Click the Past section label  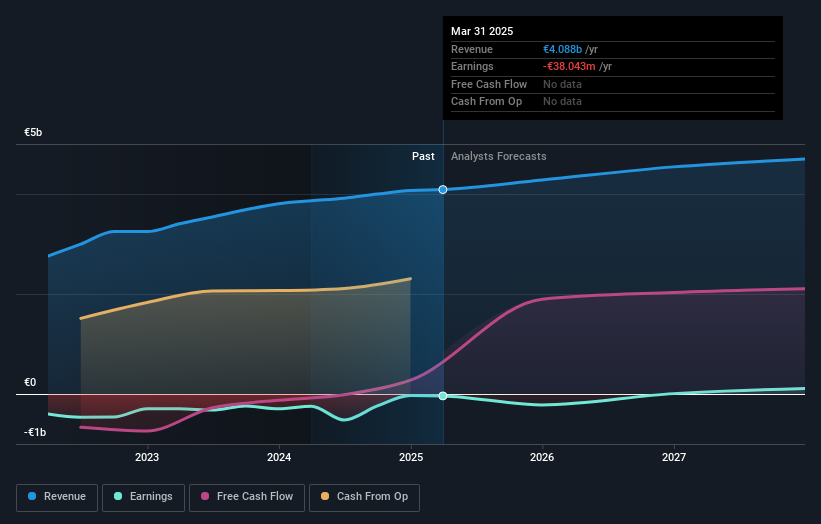423,157
